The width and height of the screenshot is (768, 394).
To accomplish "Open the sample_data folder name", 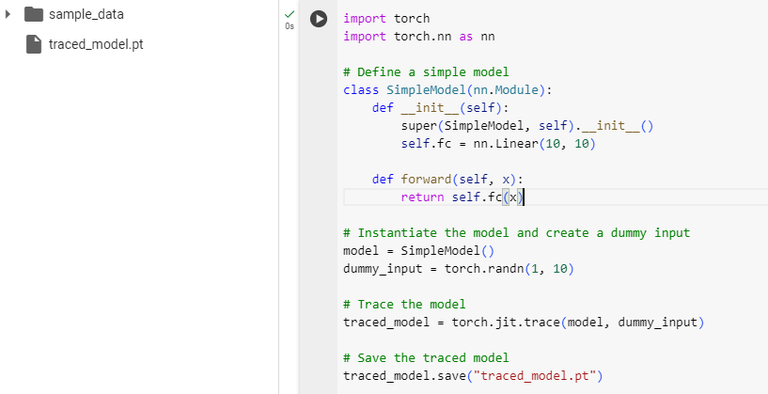I will [x=86, y=15].
